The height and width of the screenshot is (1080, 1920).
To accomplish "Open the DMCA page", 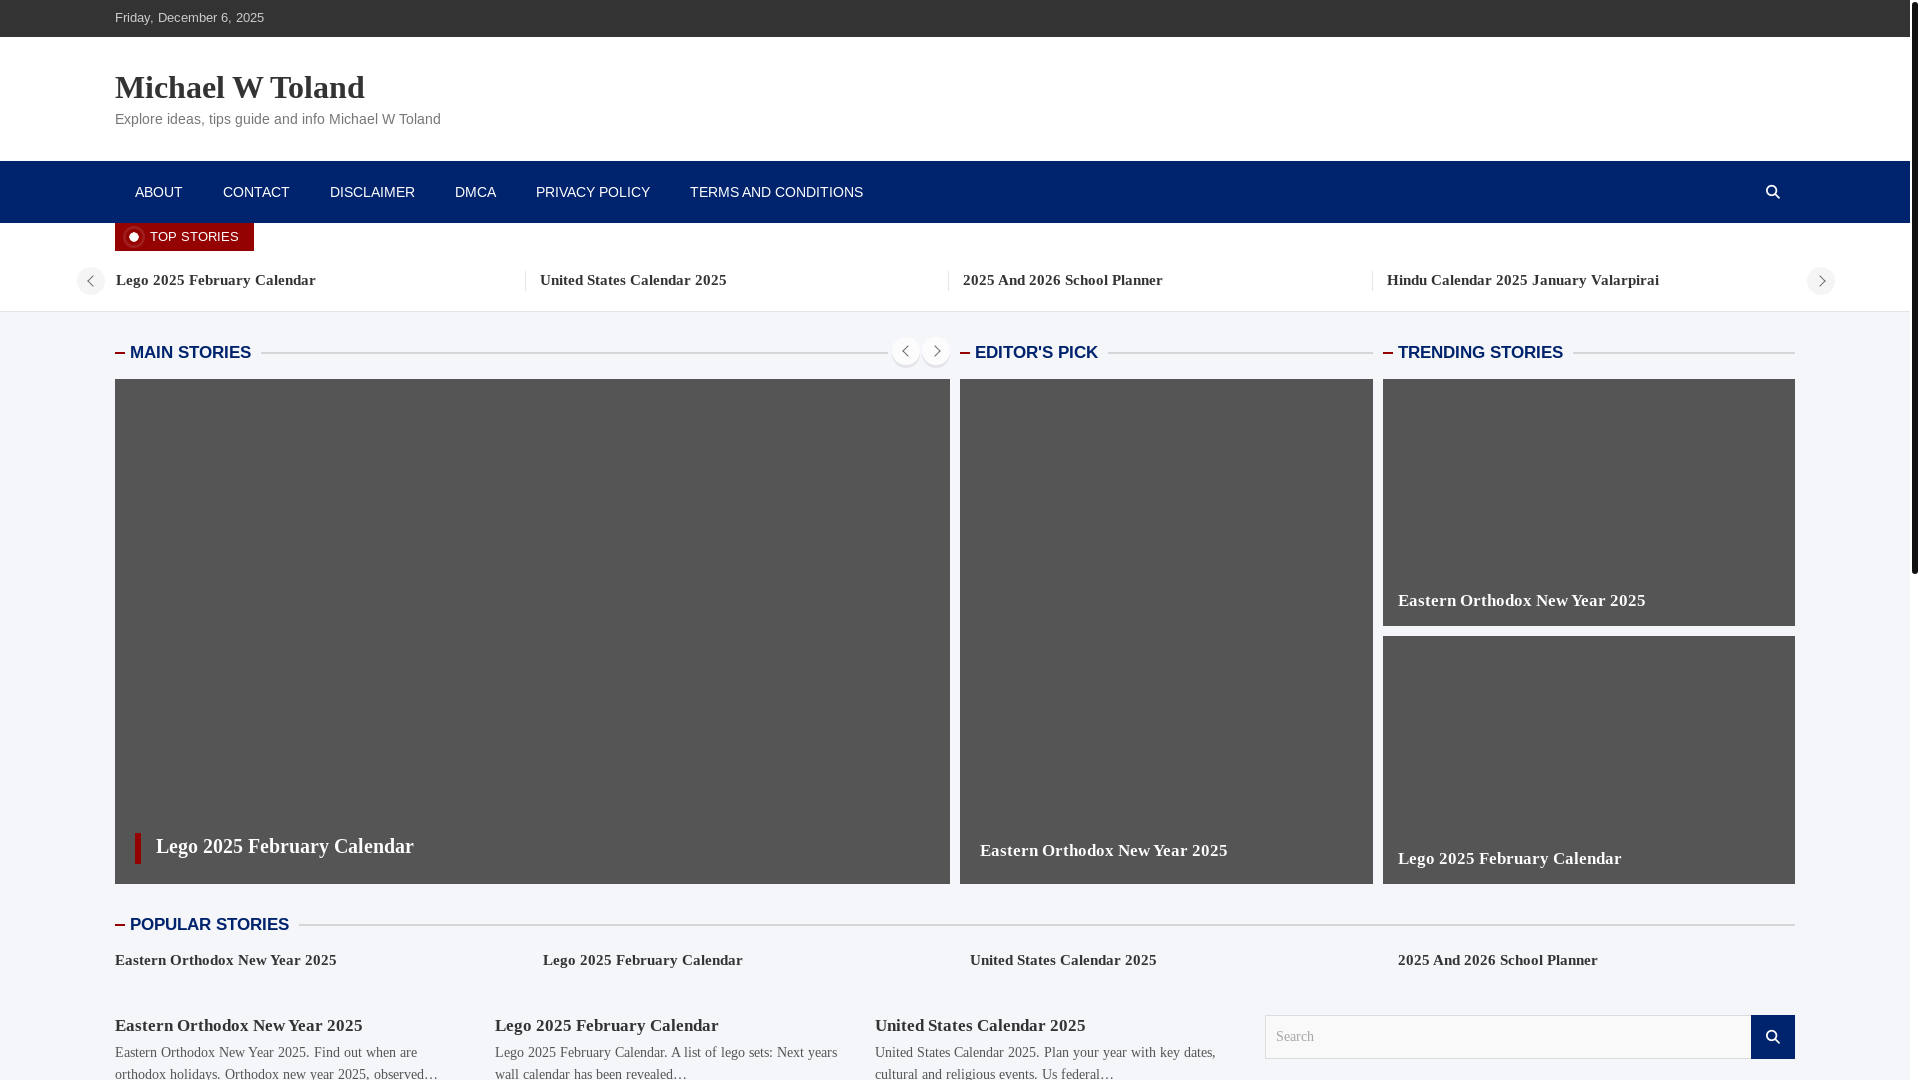I will pyautogui.click(x=475, y=192).
